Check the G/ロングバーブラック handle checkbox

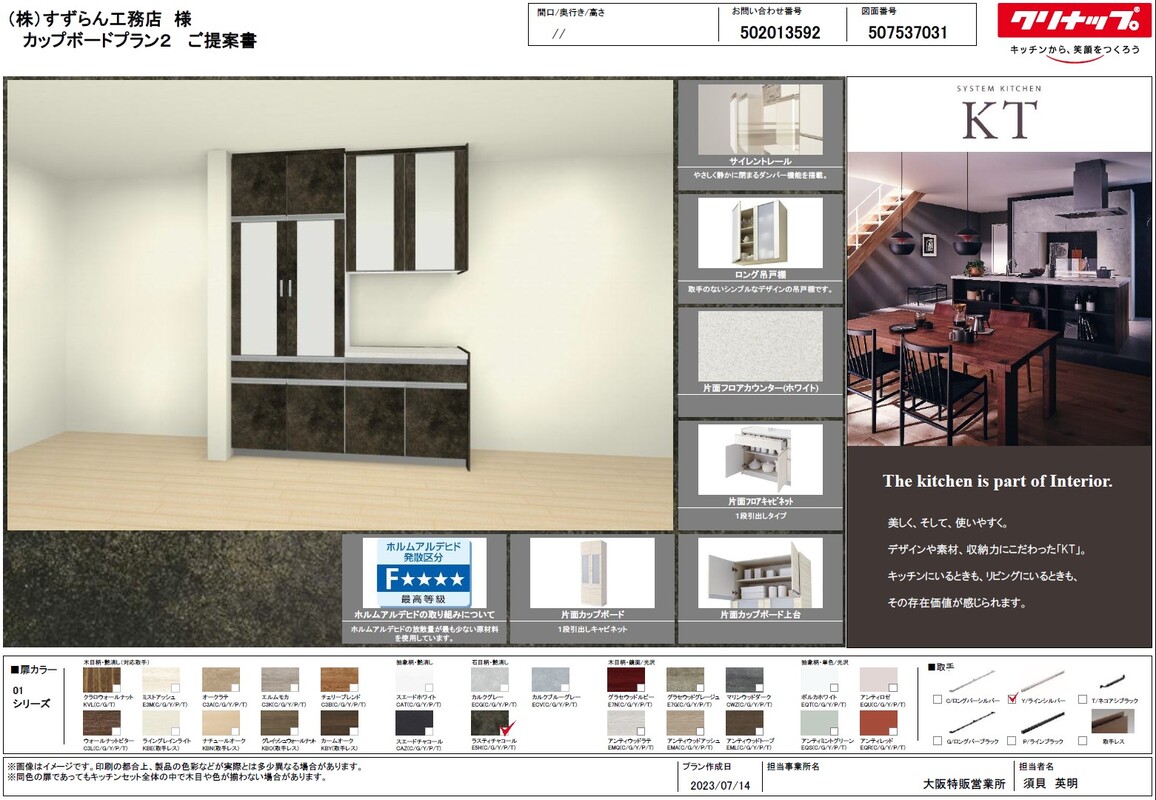pyautogui.click(x=937, y=741)
